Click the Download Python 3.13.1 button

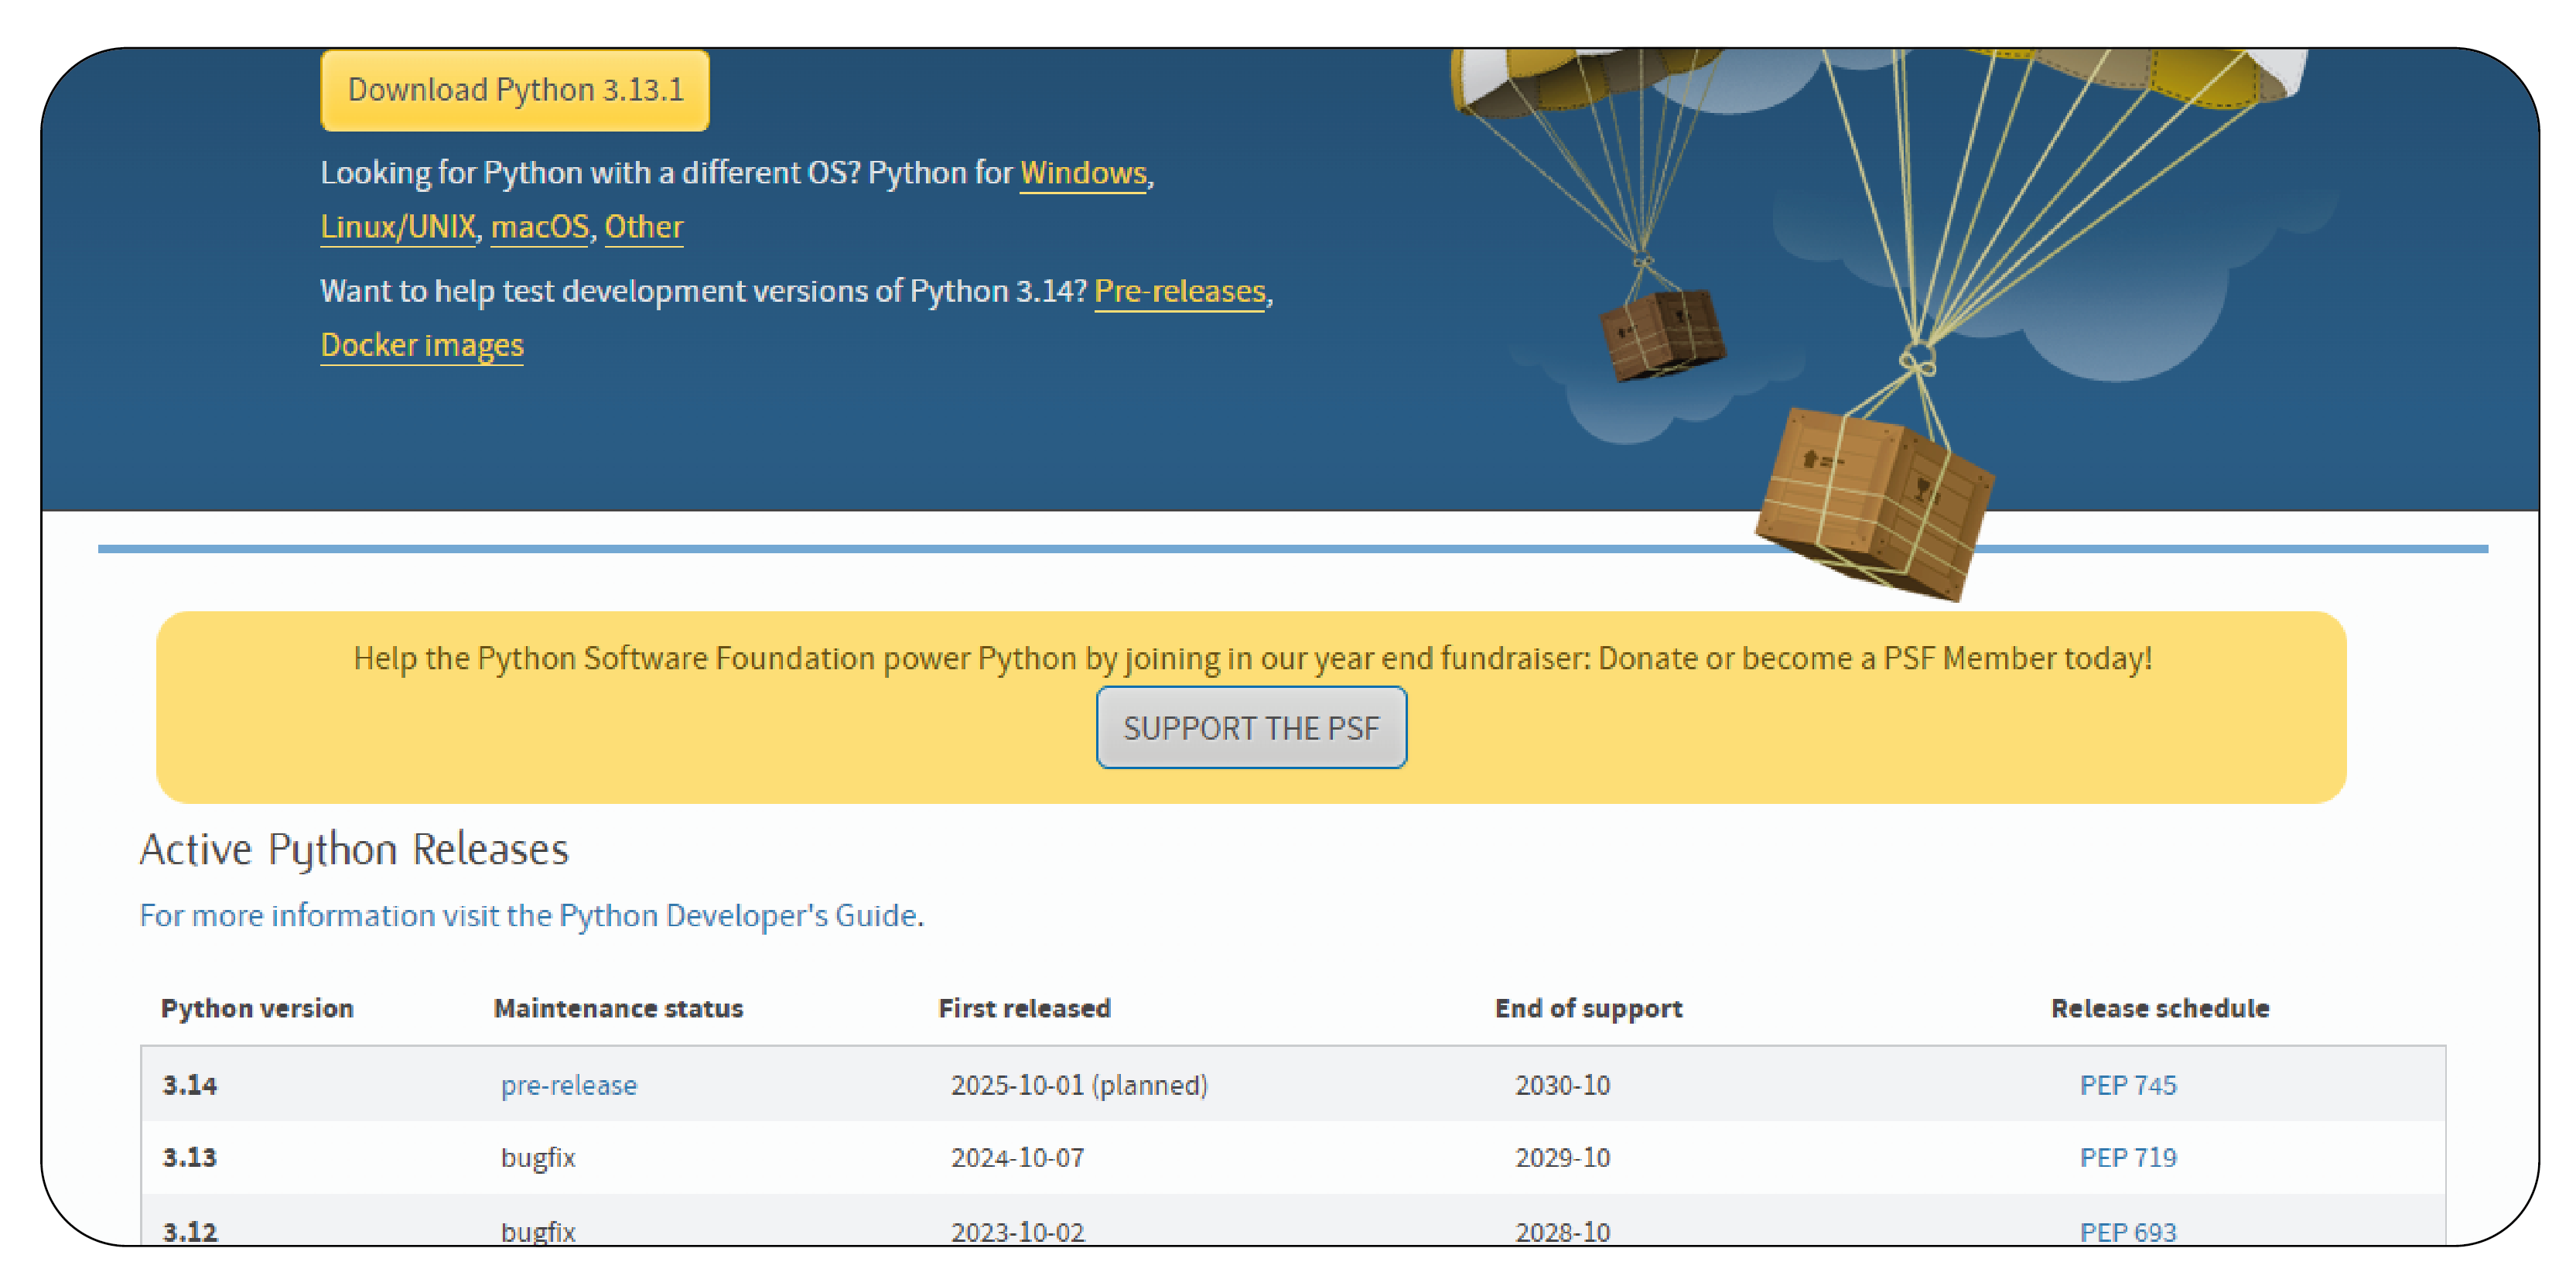click(x=515, y=90)
